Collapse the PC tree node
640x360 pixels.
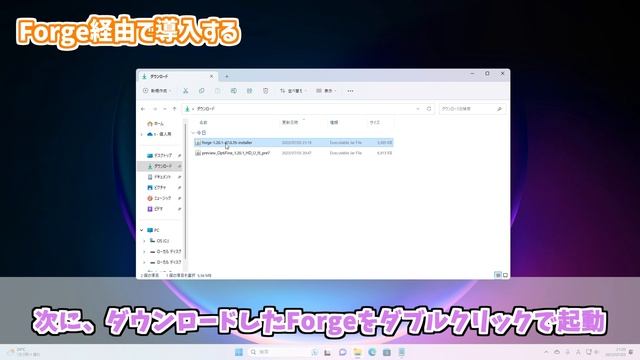click(142, 230)
